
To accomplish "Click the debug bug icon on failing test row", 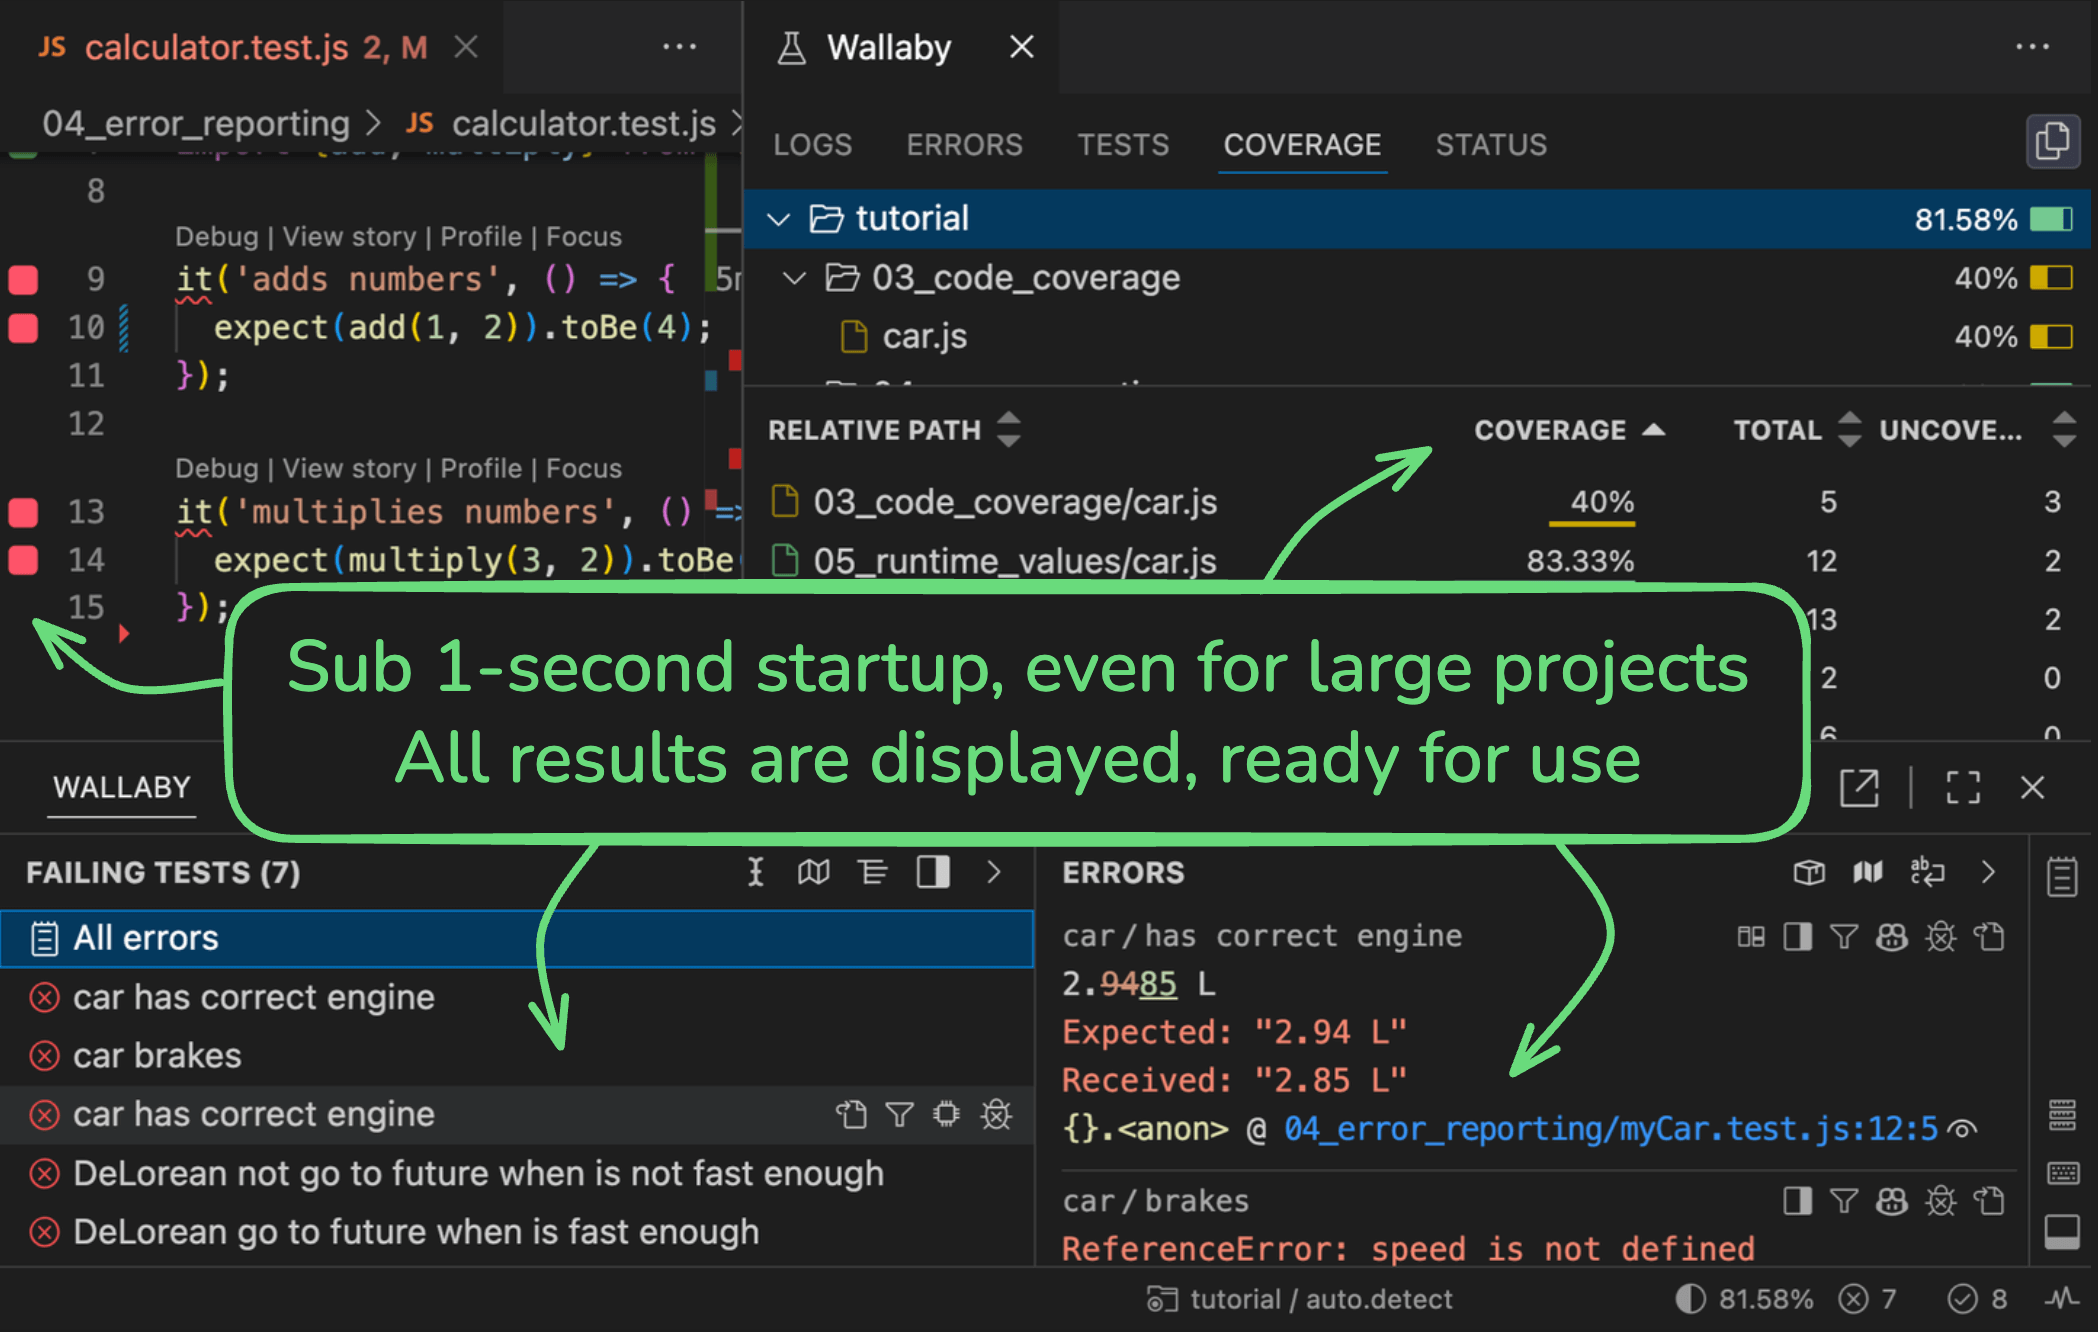I will click(x=996, y=1114).
